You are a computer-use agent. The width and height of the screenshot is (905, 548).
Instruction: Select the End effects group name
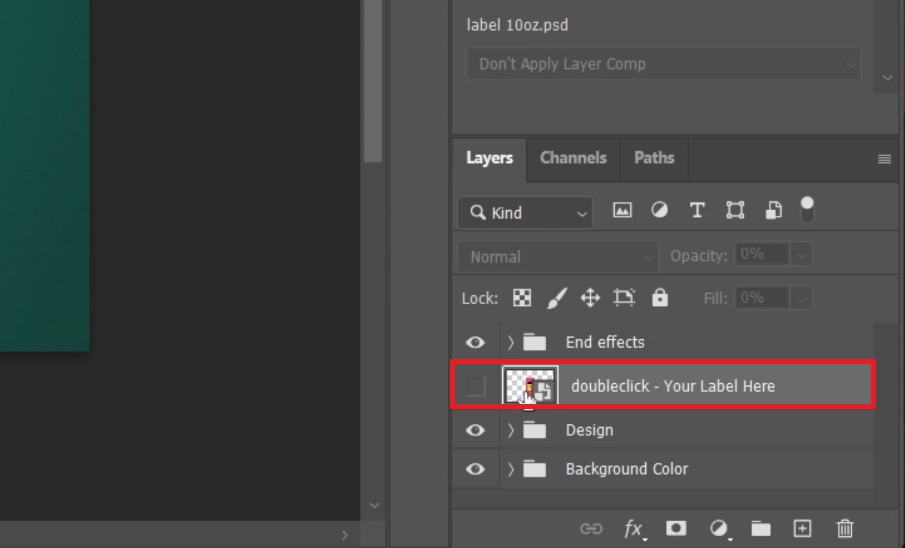(x=605, y=342)
